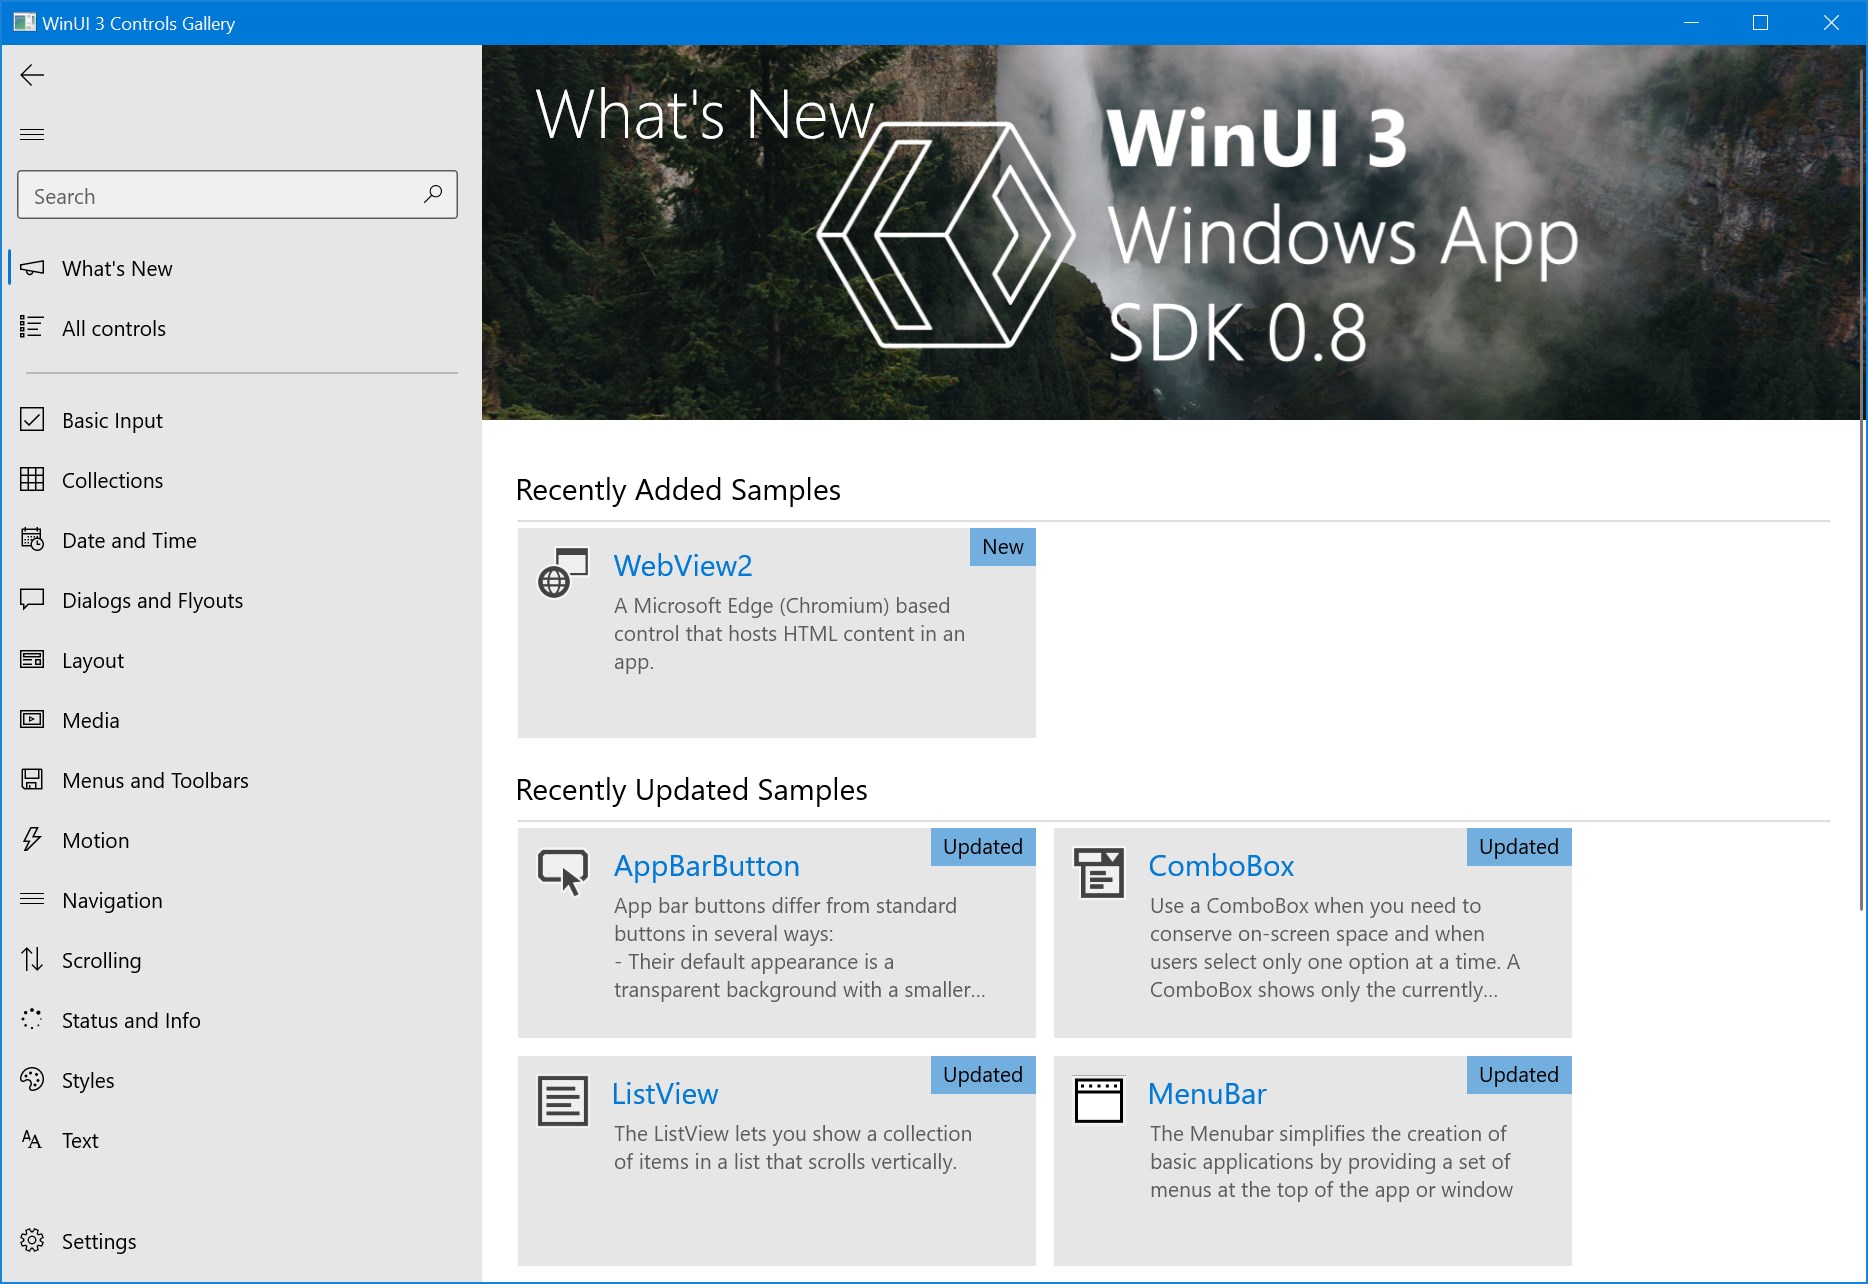Click the Recently Added Samples heading
Image resolution: width=1868 pixels, height=1284 pixels.
(678, 490)
